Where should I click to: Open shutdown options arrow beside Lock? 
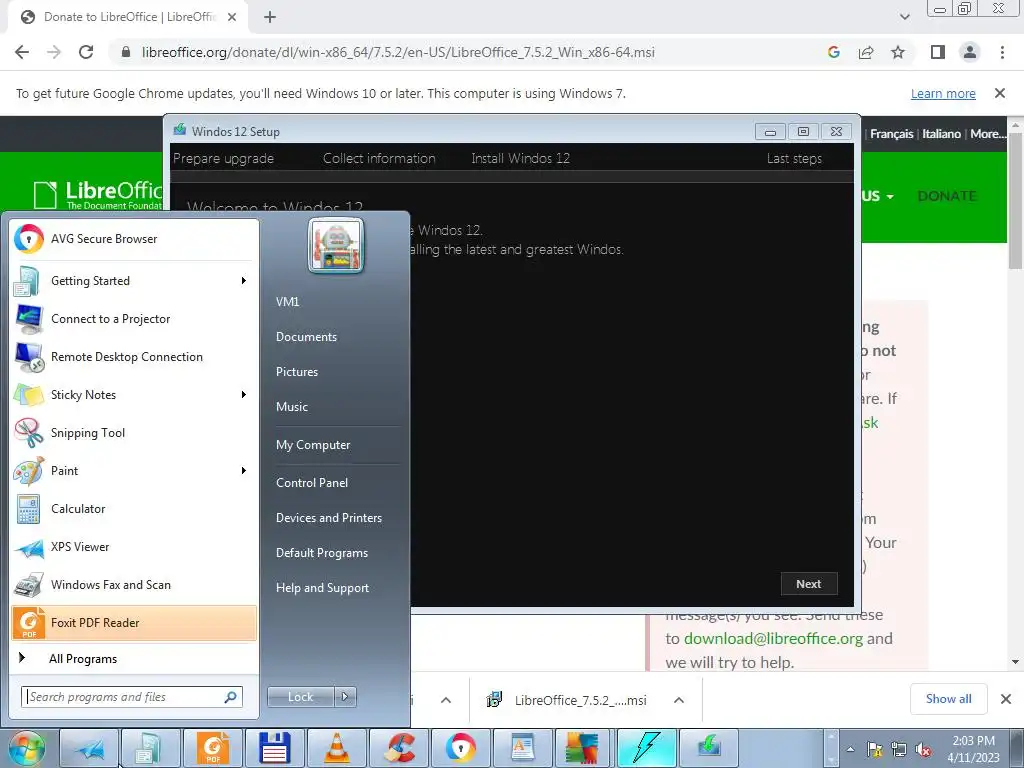(345, 697)
